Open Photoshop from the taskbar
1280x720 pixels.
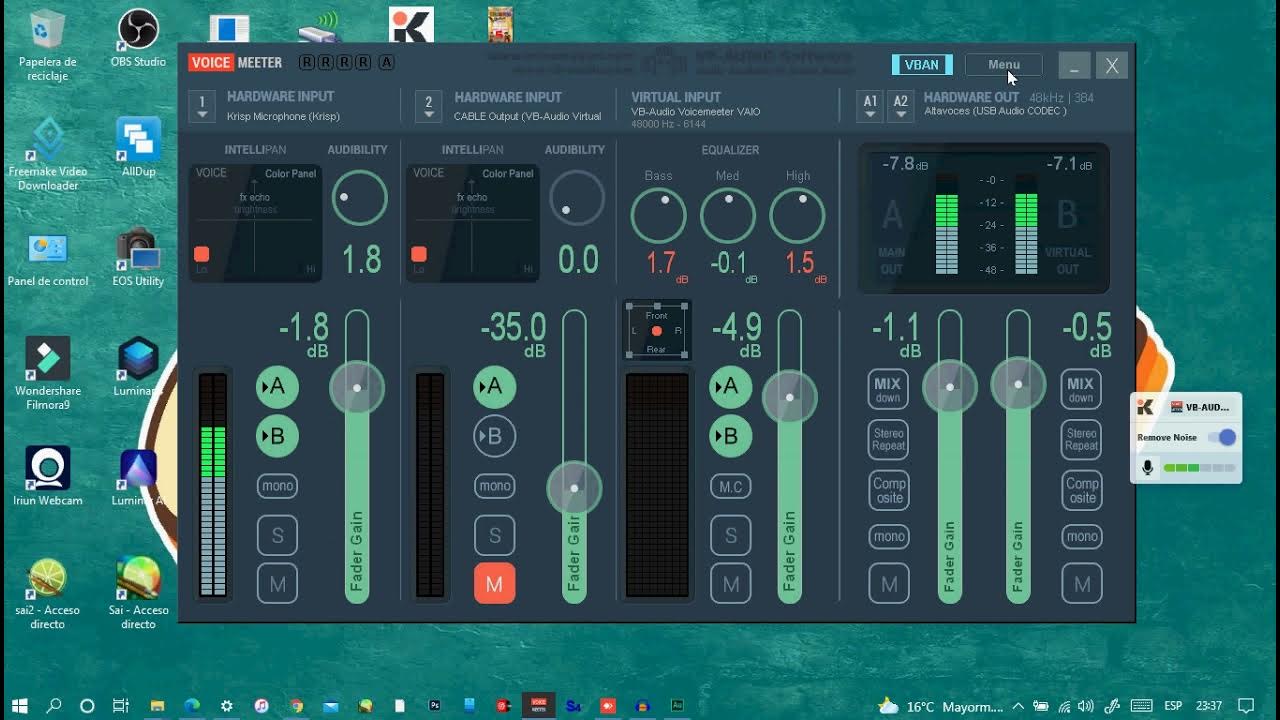(x=435, y=705)
